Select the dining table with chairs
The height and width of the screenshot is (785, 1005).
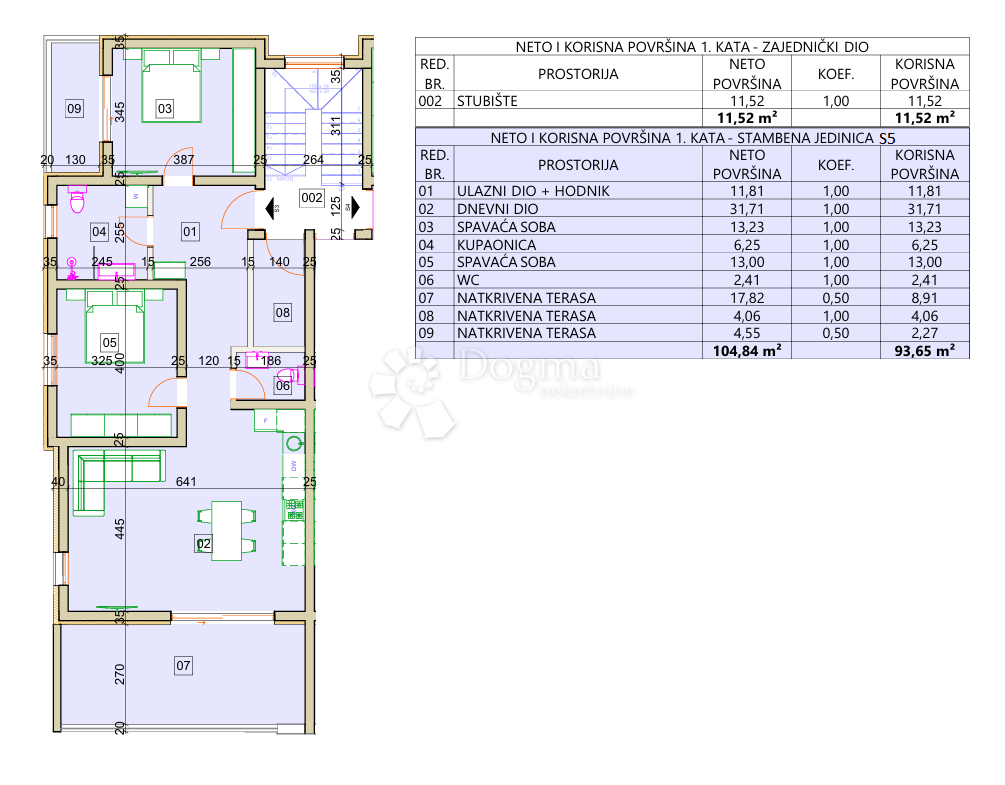tap(227, 530)
